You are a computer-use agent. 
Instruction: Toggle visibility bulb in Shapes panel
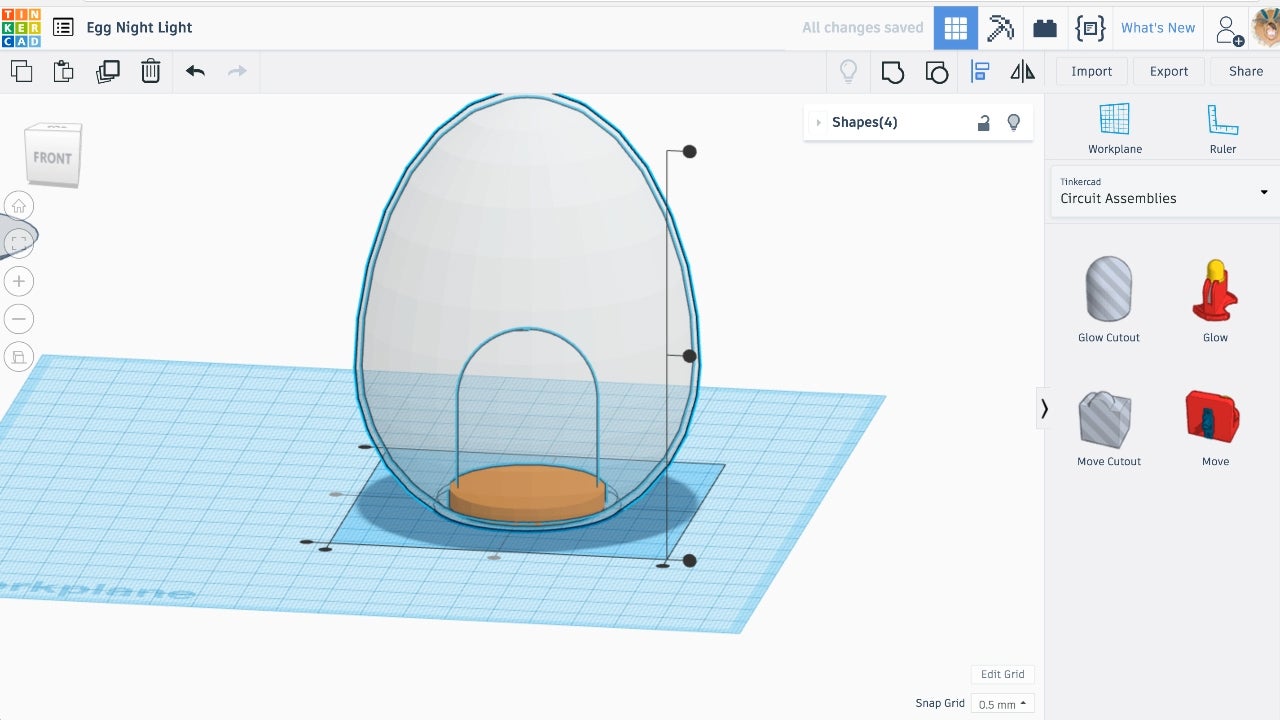pyautogui.click(x=1013, y=122)
